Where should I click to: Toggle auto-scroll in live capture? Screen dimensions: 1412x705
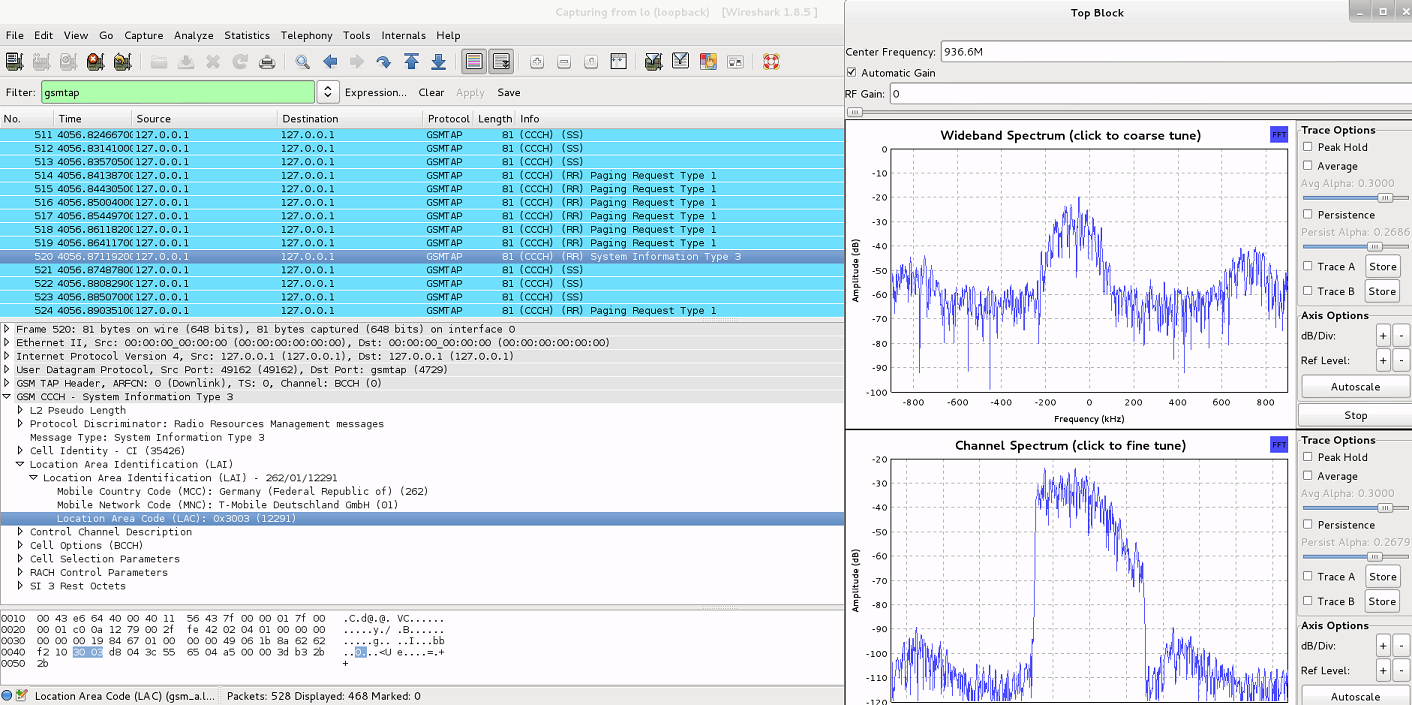[x=501, y=62]
